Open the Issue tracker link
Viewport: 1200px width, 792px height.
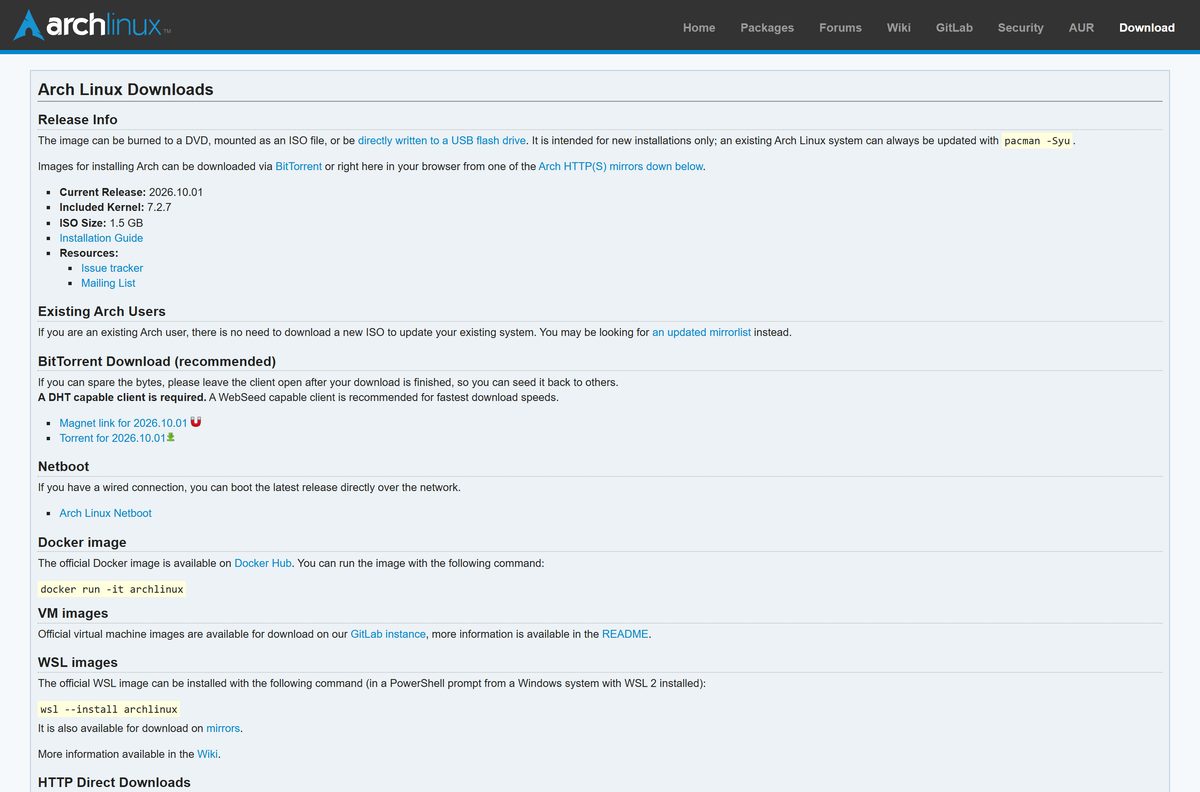click(x=112, y=268)
